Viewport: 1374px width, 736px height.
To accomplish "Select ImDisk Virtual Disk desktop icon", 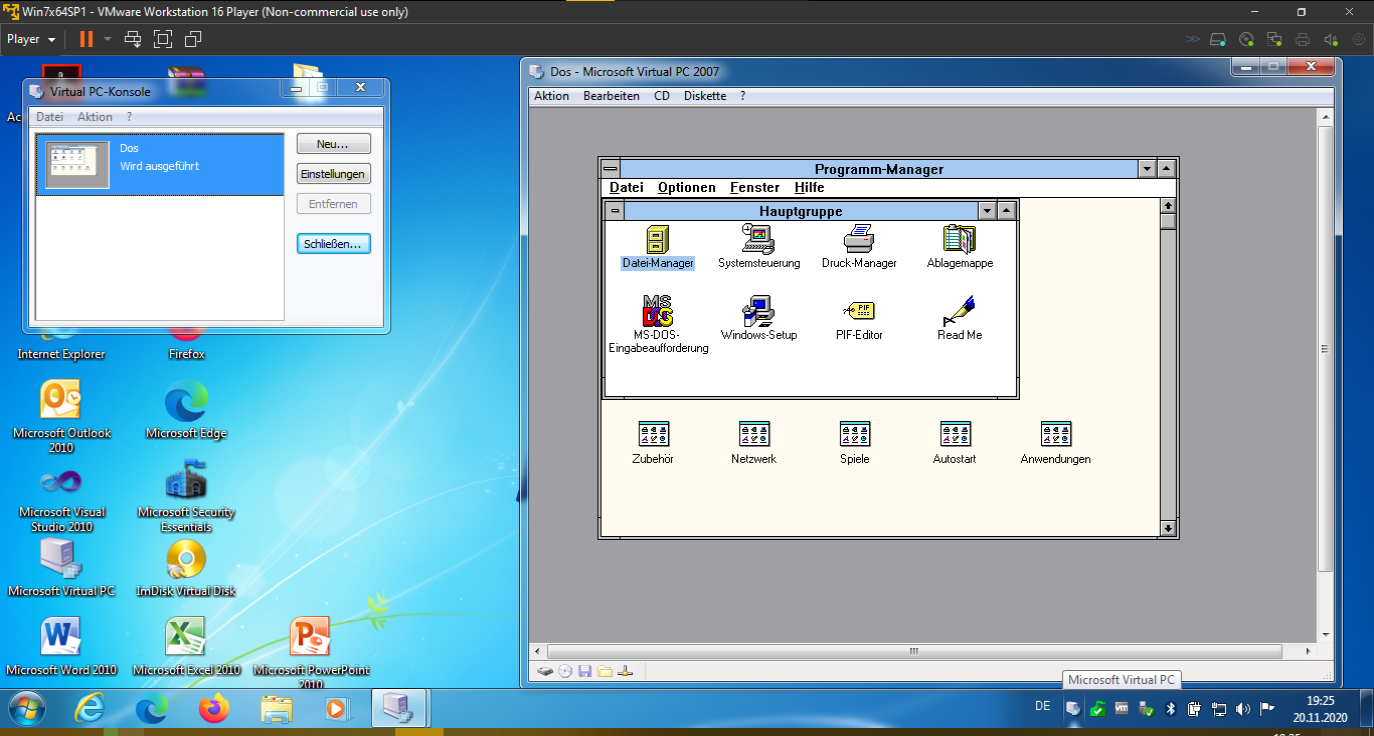I will point(186,568).
